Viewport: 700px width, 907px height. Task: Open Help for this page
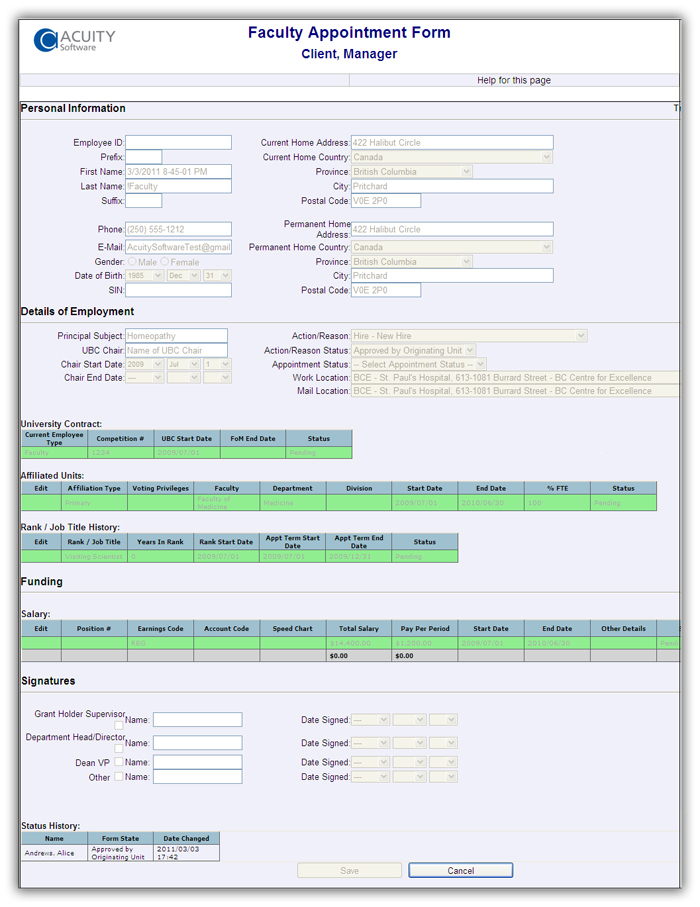pyautogui.click(x=514, y=80)
